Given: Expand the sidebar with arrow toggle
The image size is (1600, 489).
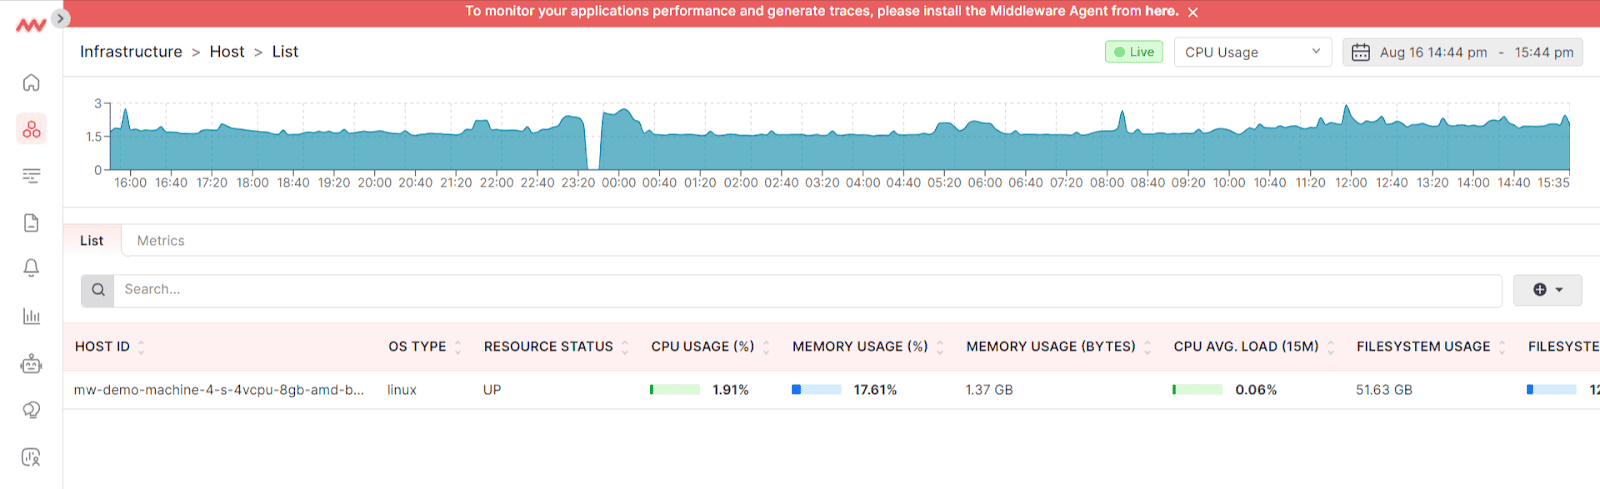Looking at the screenshot, I should (60, 18).
